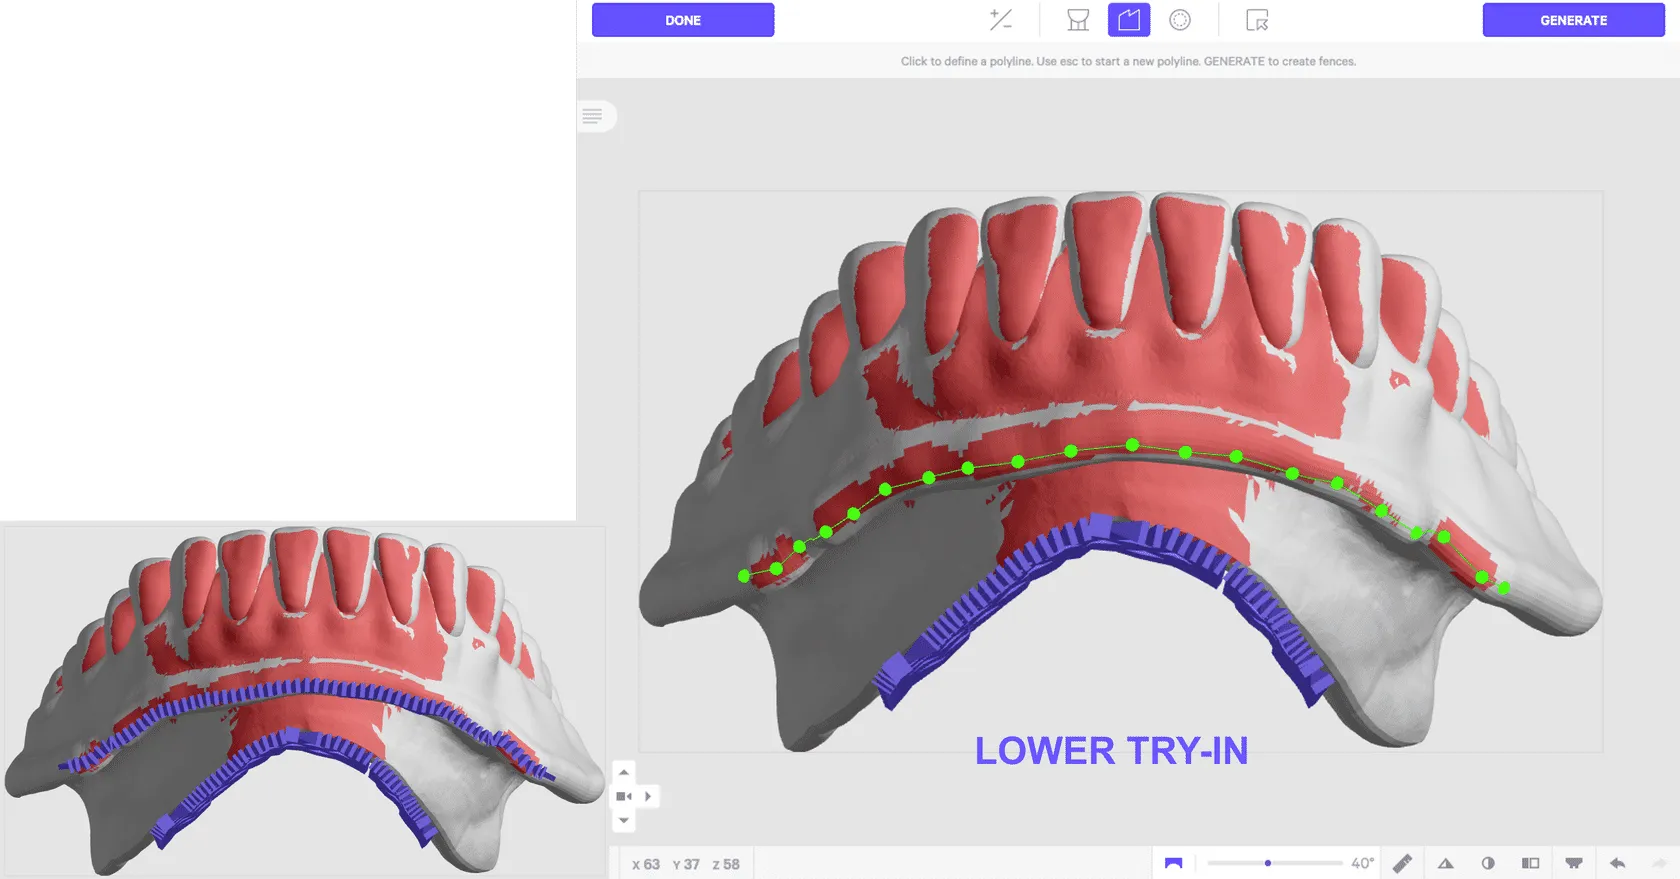Click the leftmost green polyline point
This screenshot has height=879, width=1680.
(x=744, y=576)
